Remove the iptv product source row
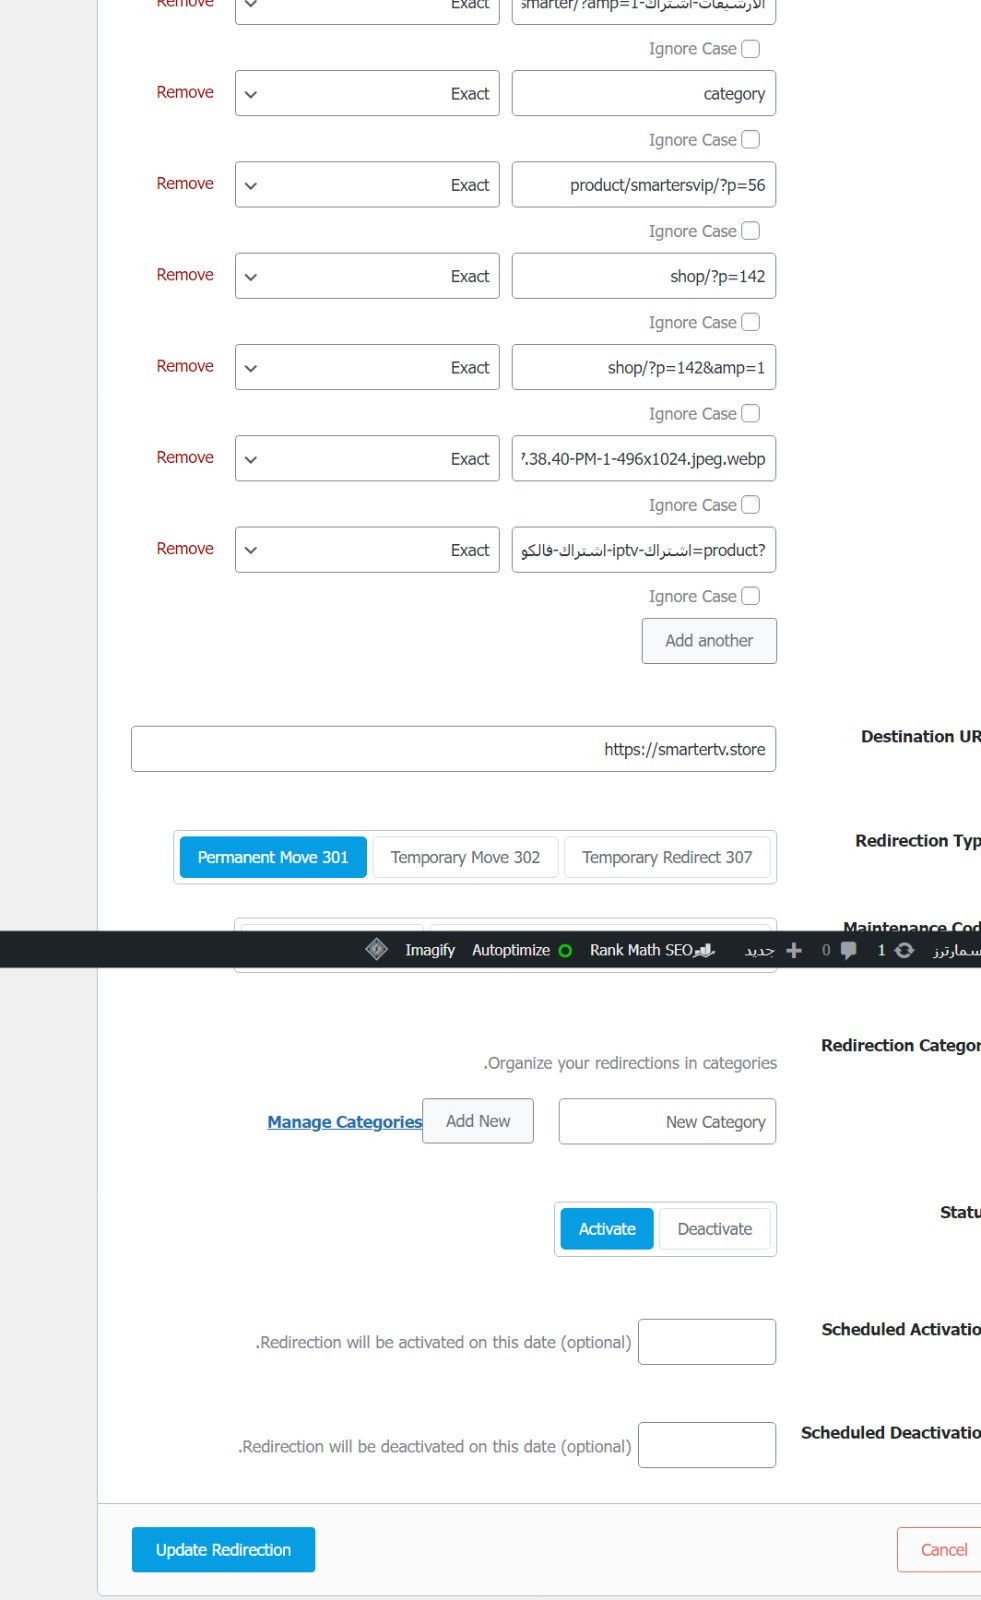981x1600 pixels. pos(185,548)
